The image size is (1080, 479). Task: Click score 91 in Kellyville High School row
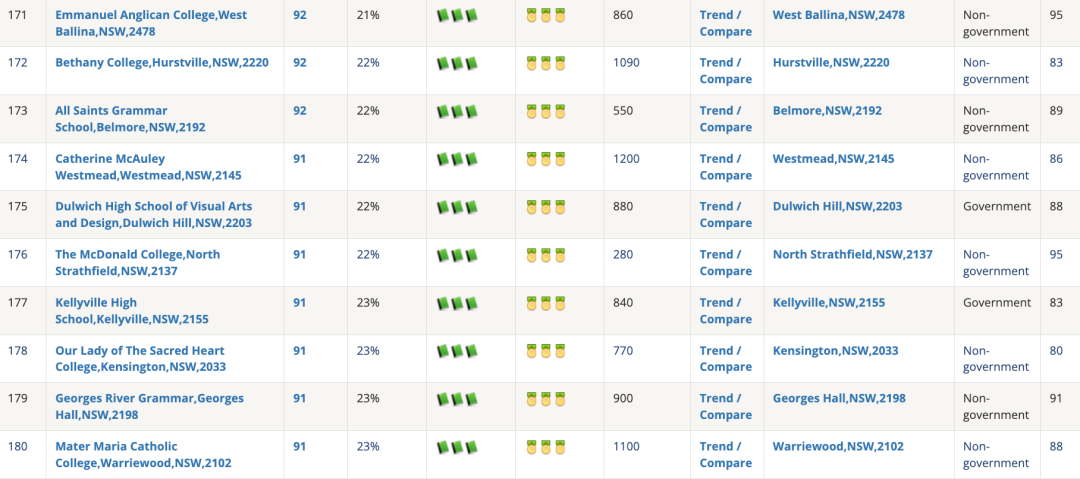click(x=300, y=303)
